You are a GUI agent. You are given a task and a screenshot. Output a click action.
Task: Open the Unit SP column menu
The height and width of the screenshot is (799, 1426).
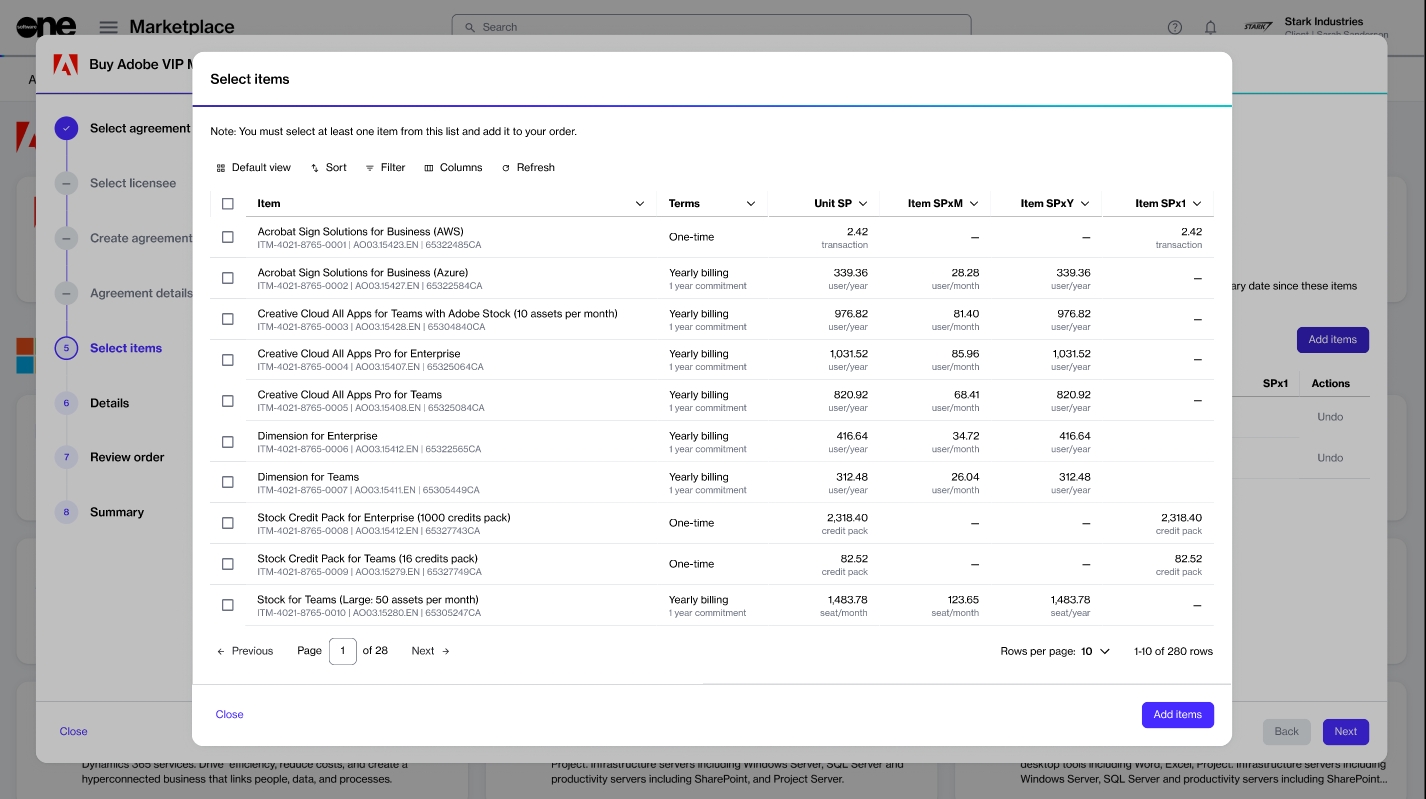863,204
